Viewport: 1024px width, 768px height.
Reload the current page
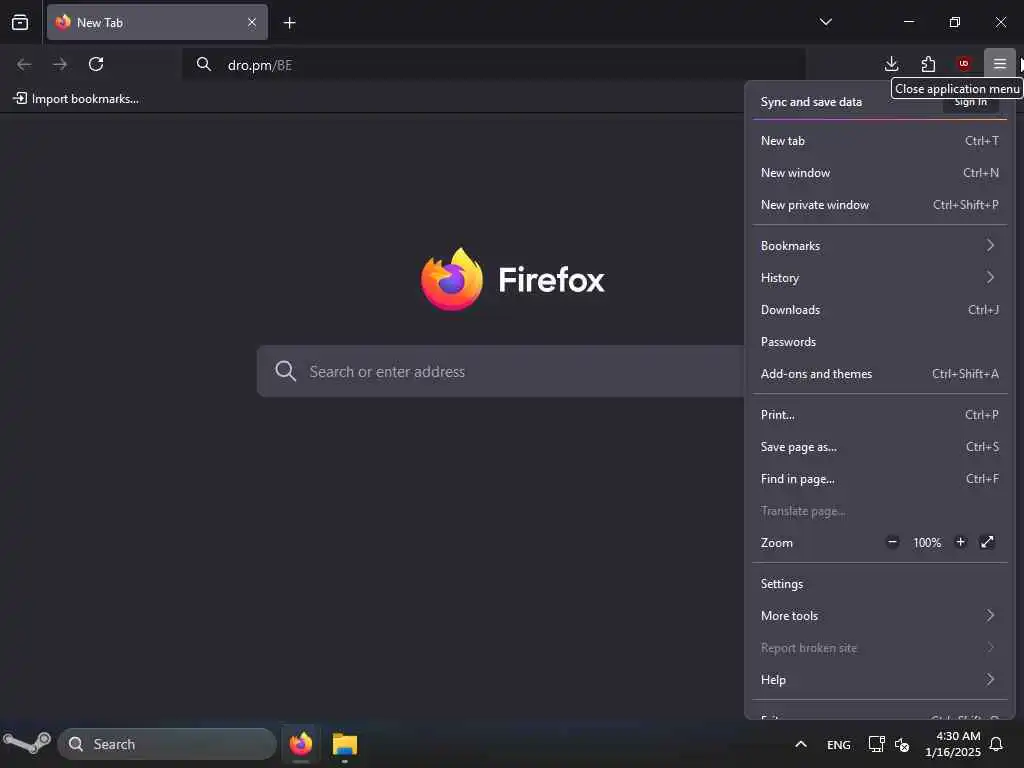96,64
